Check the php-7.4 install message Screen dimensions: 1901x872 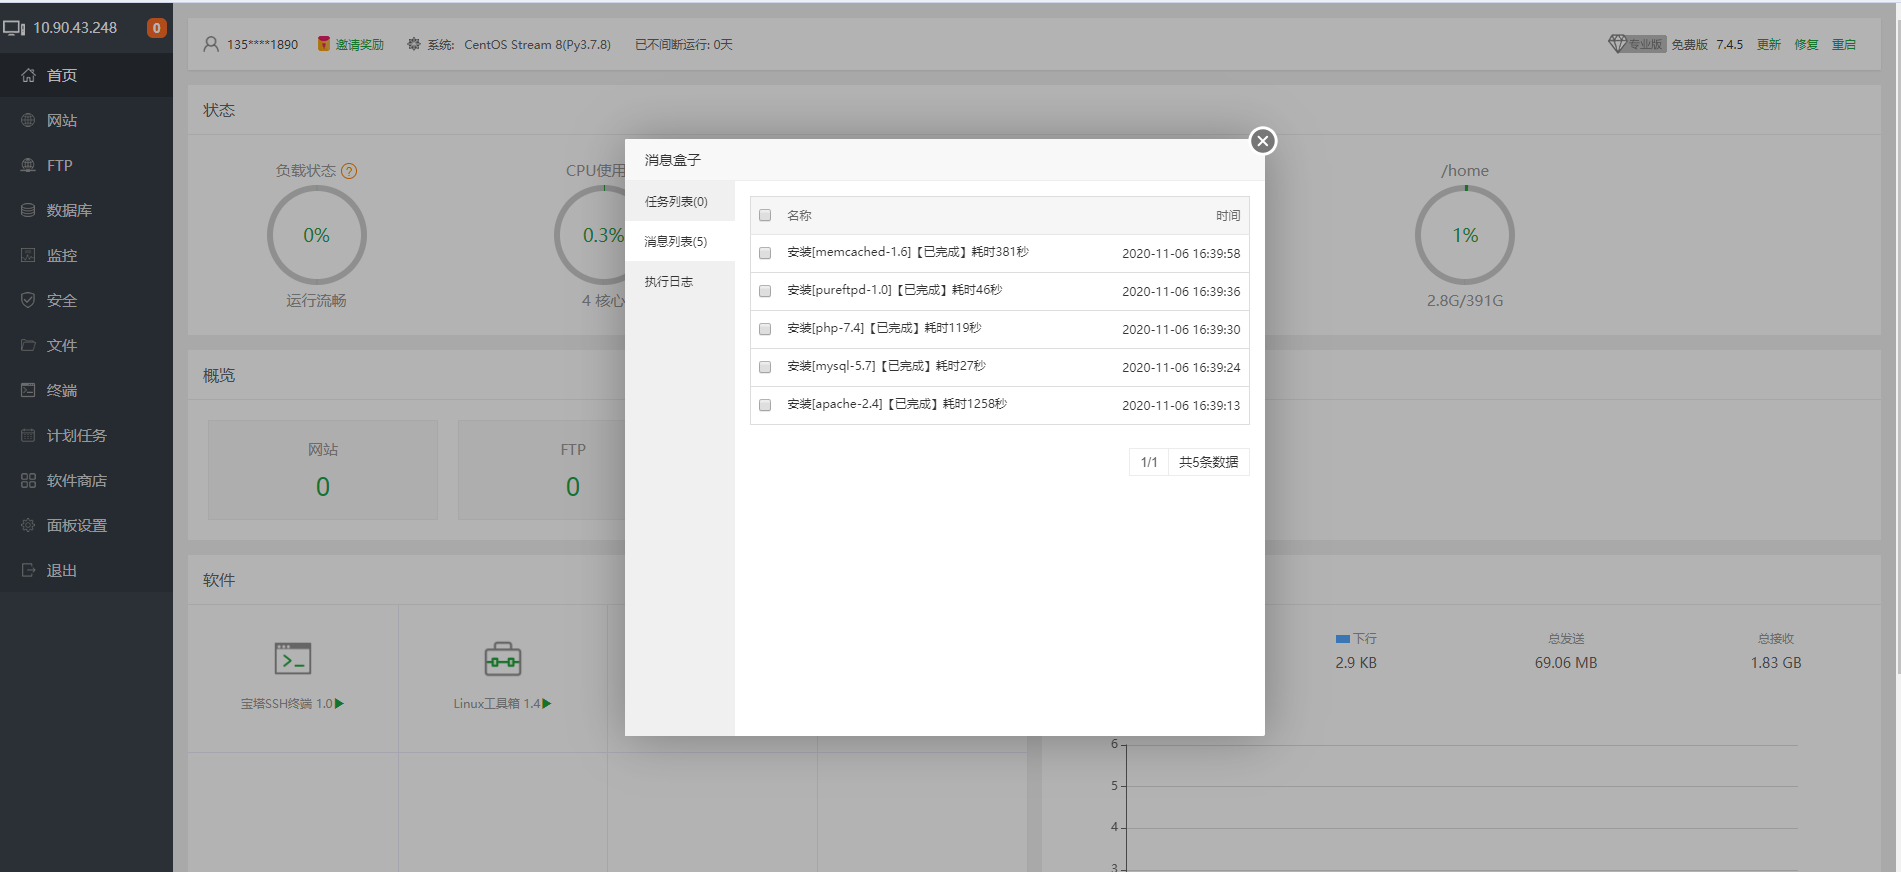pos(765,329)
